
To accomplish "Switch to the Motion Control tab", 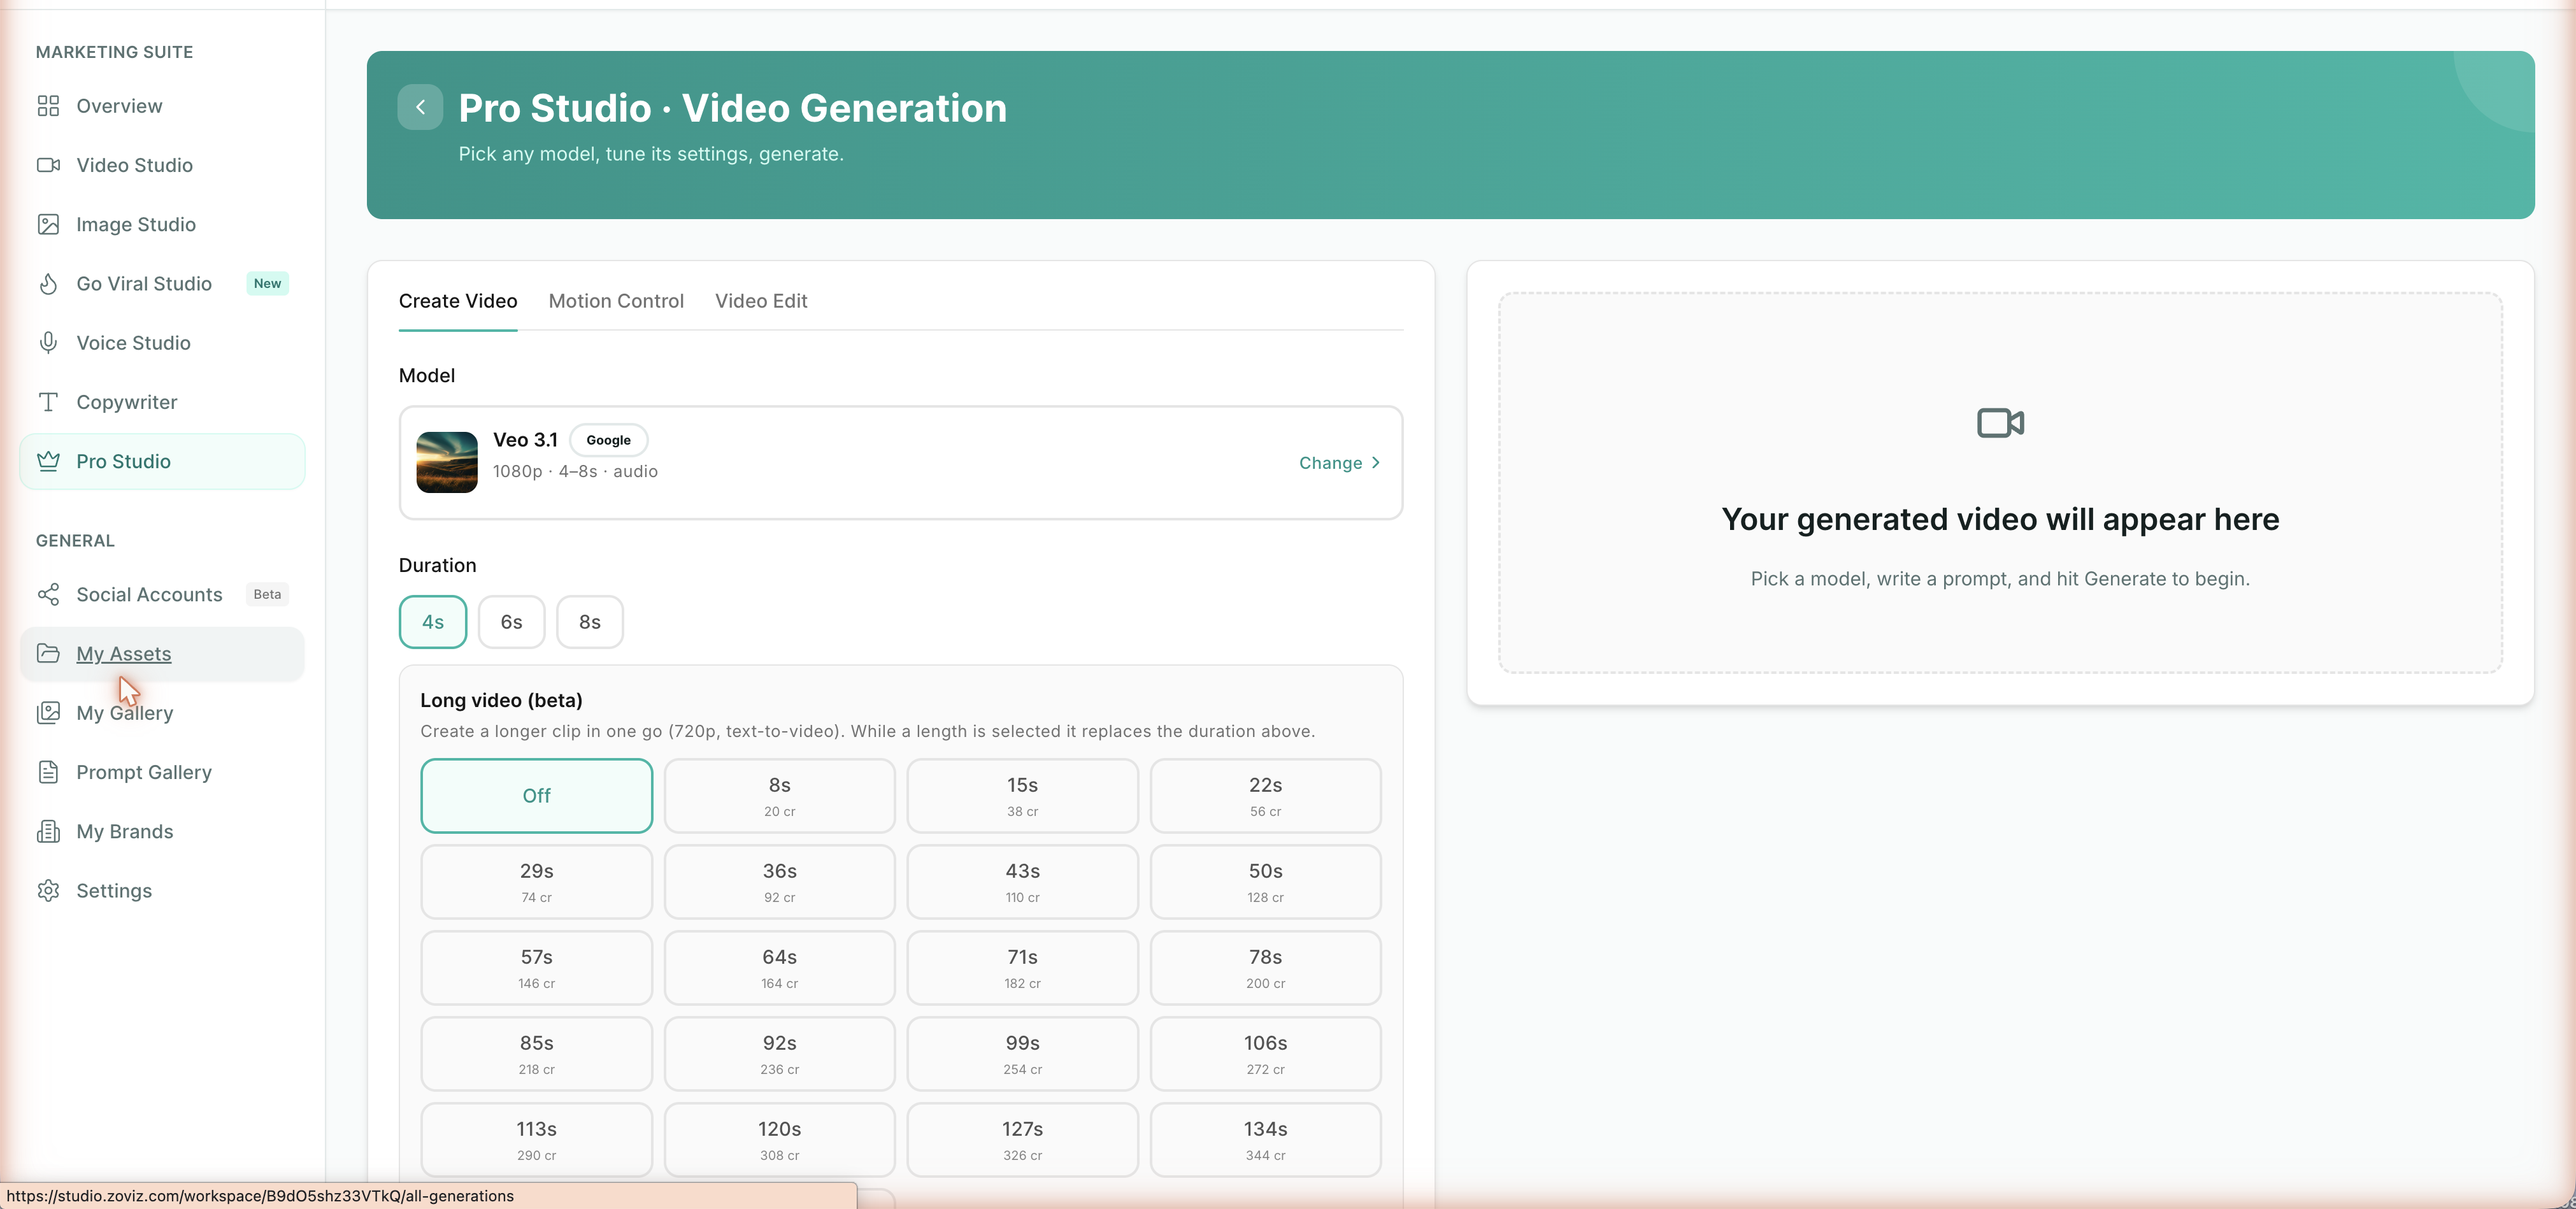I will coord(616,301).
